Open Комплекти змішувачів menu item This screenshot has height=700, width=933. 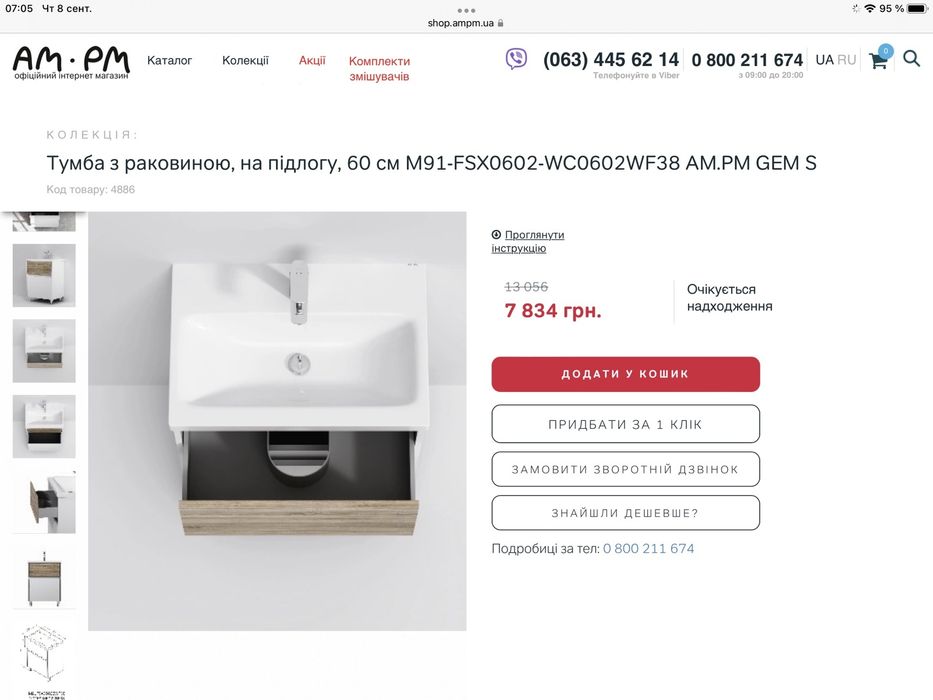379,69
